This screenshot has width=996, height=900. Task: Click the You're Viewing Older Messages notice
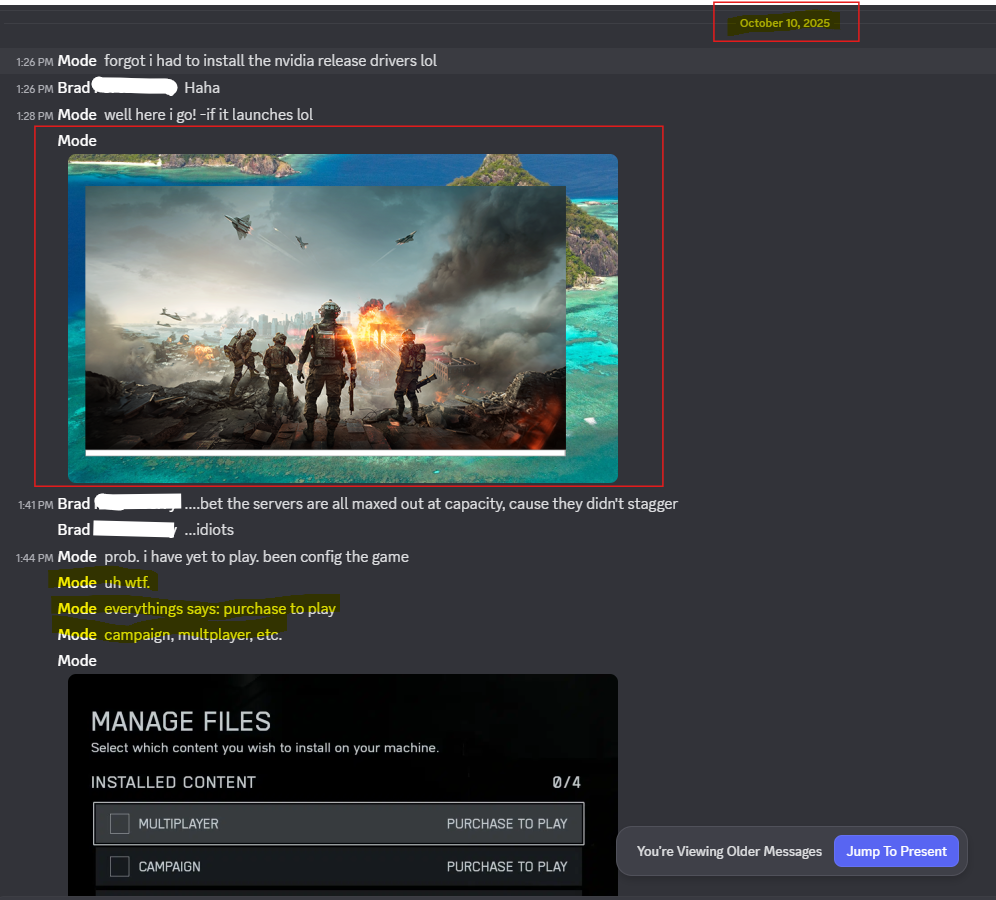(x=729, y=851)
